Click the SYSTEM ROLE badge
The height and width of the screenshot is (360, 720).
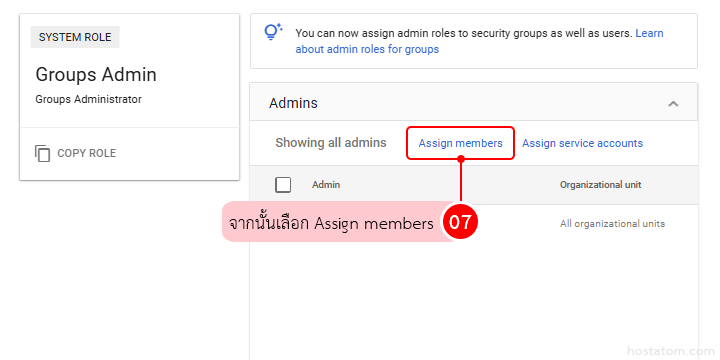point(75,37)
